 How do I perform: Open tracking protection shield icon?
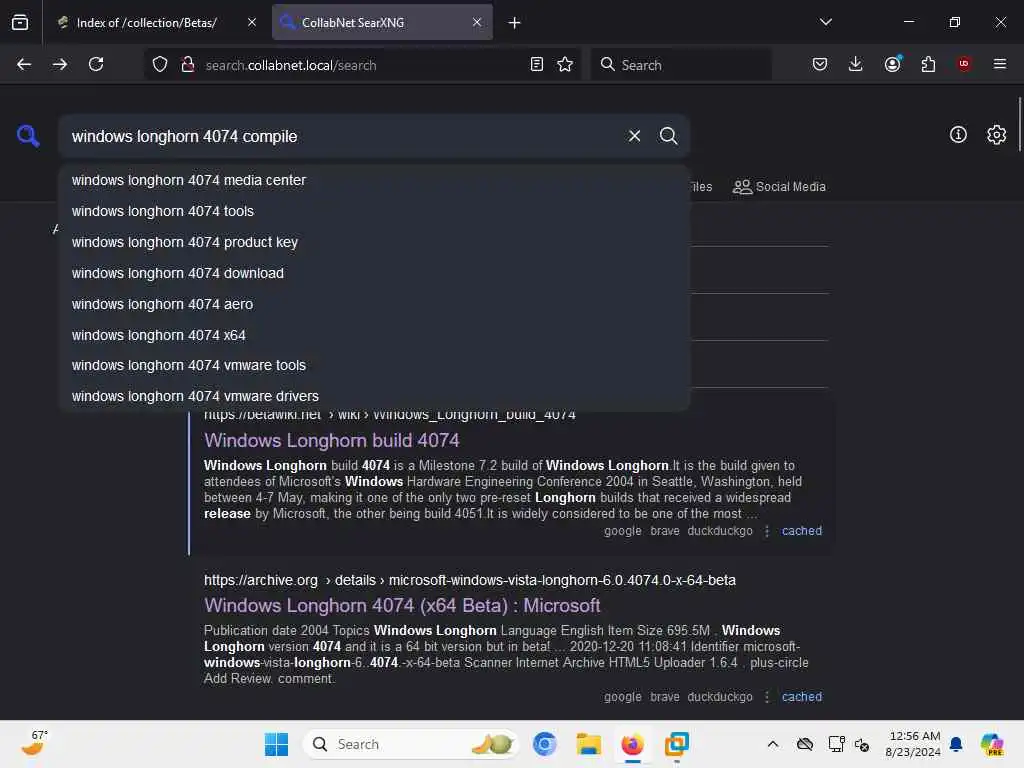coord(160,64)
